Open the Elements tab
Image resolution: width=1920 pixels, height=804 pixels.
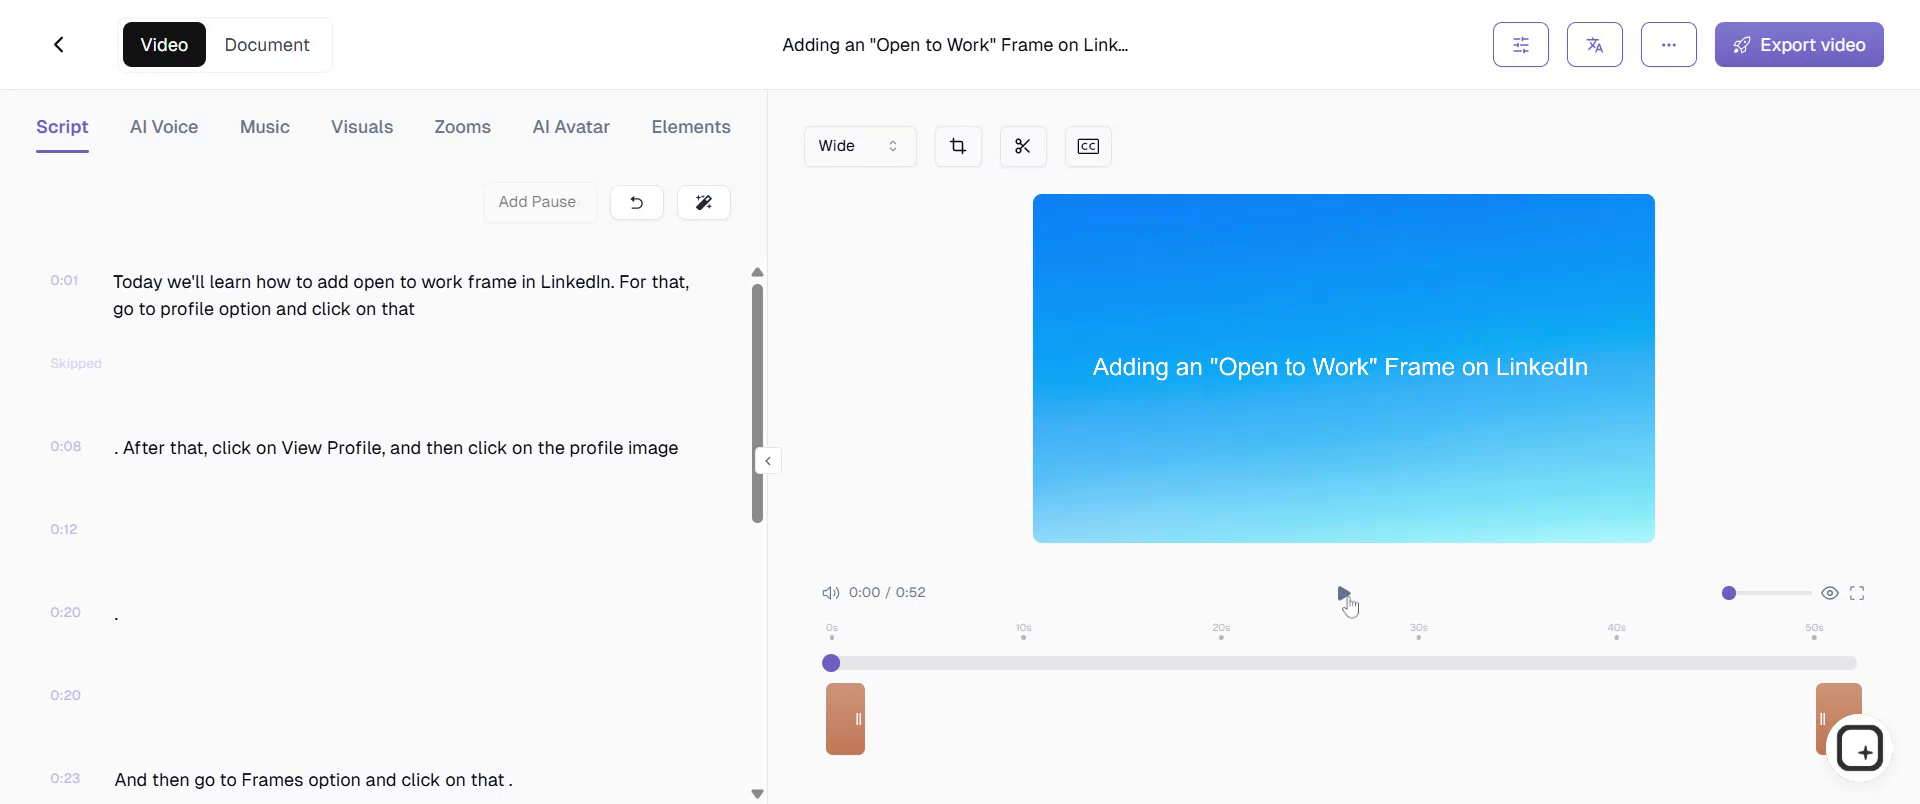[691, 127]
